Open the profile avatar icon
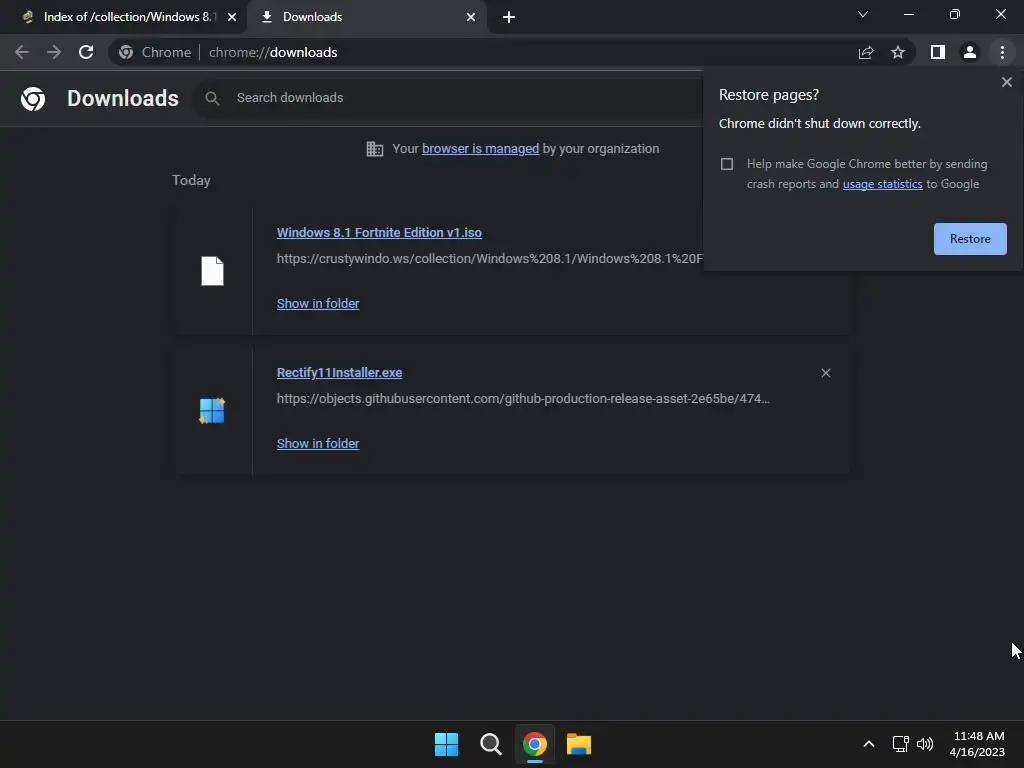The width and height of the screenshot is (1024, 768). [970, 52]
